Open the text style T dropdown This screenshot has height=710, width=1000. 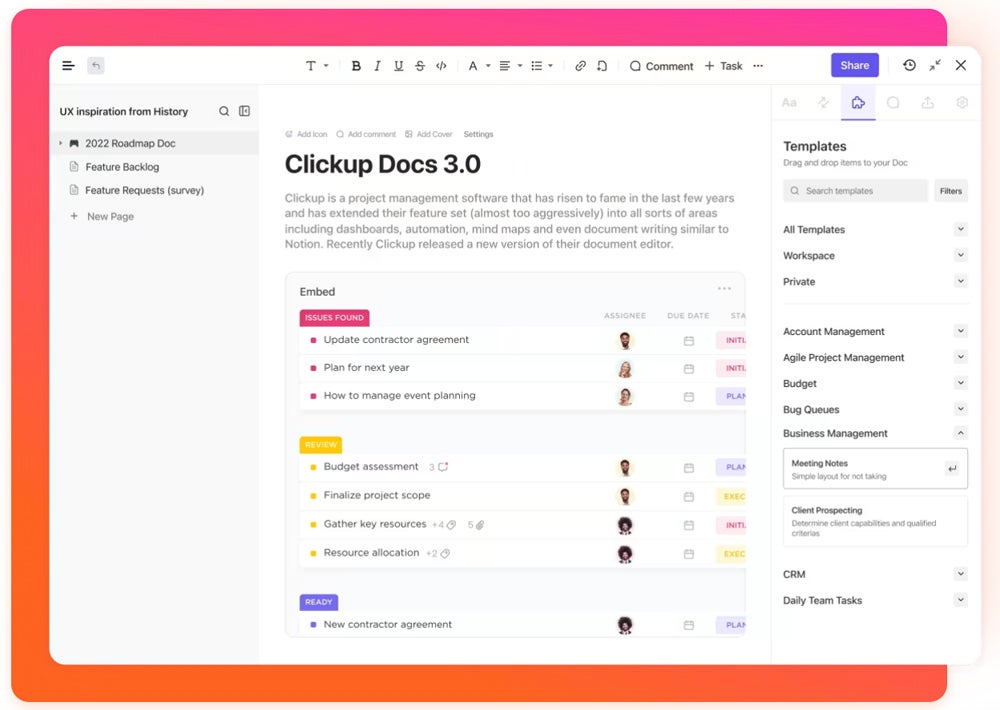click(316, 66)
